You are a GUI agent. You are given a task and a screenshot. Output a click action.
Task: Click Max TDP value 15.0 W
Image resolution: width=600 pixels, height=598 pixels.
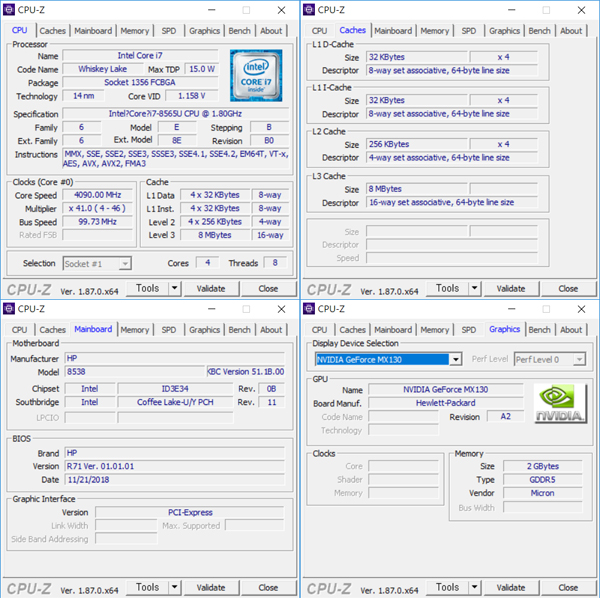pos(202,69)
